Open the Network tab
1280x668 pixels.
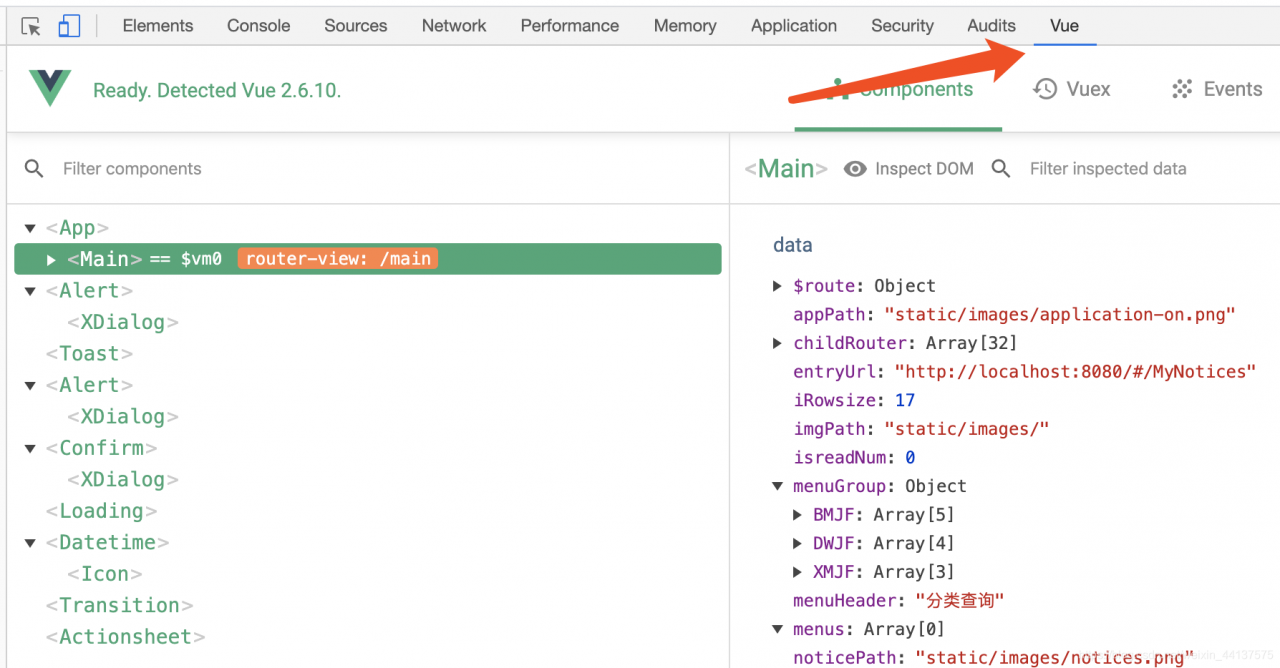coord(454,26)
